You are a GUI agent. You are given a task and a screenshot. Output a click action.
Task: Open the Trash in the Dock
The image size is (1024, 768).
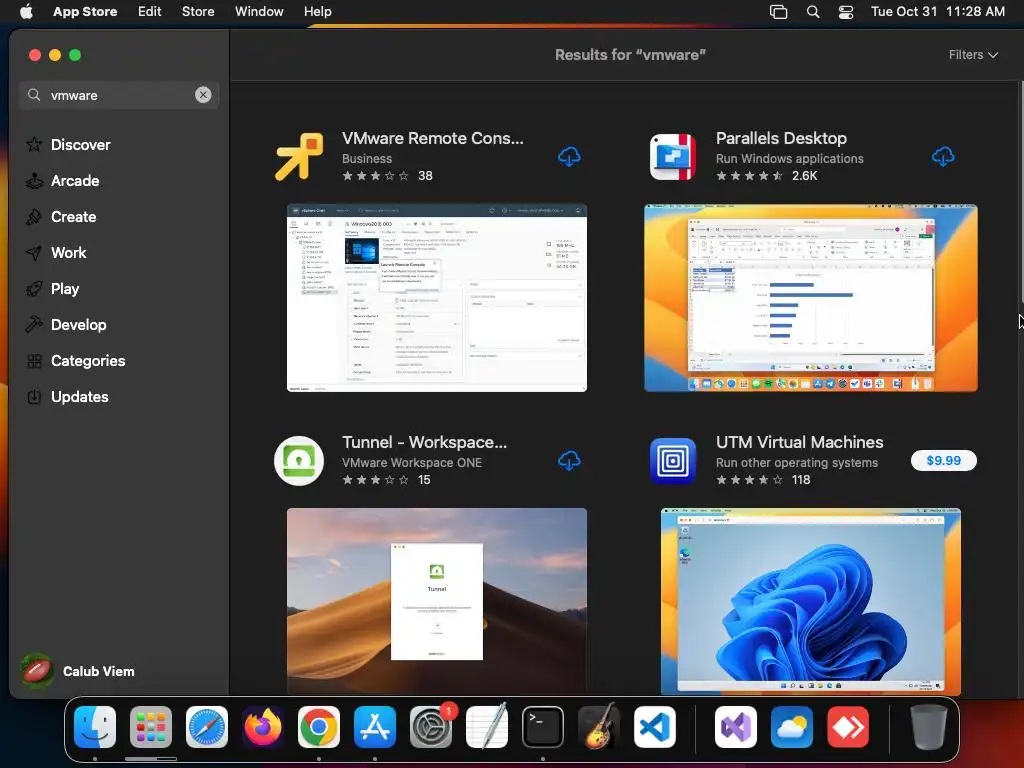point(929,727)
